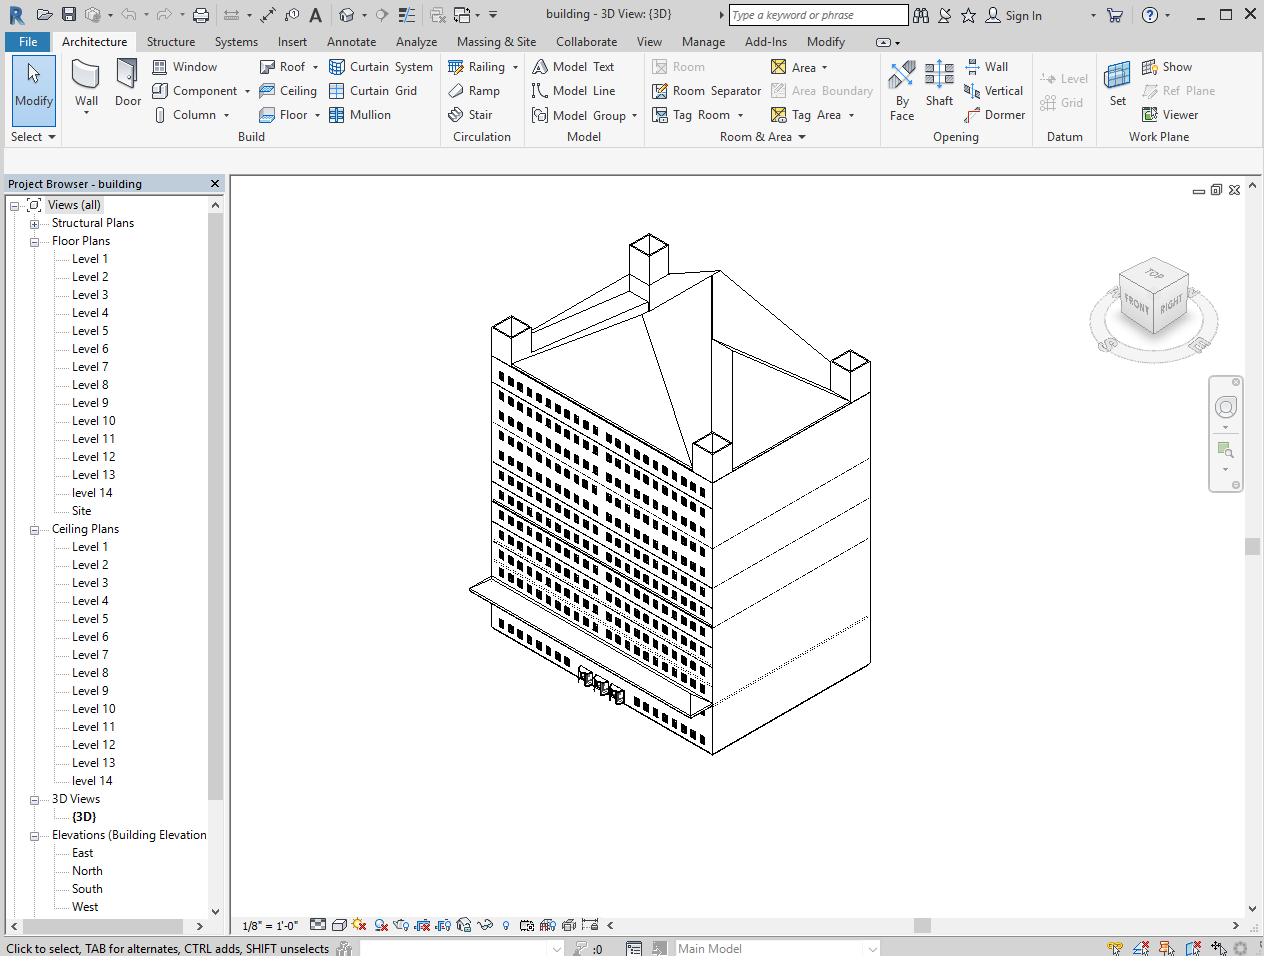Screen dimensions: 1264x956
Task: Click the Window tool
Action: coord(184,67)
